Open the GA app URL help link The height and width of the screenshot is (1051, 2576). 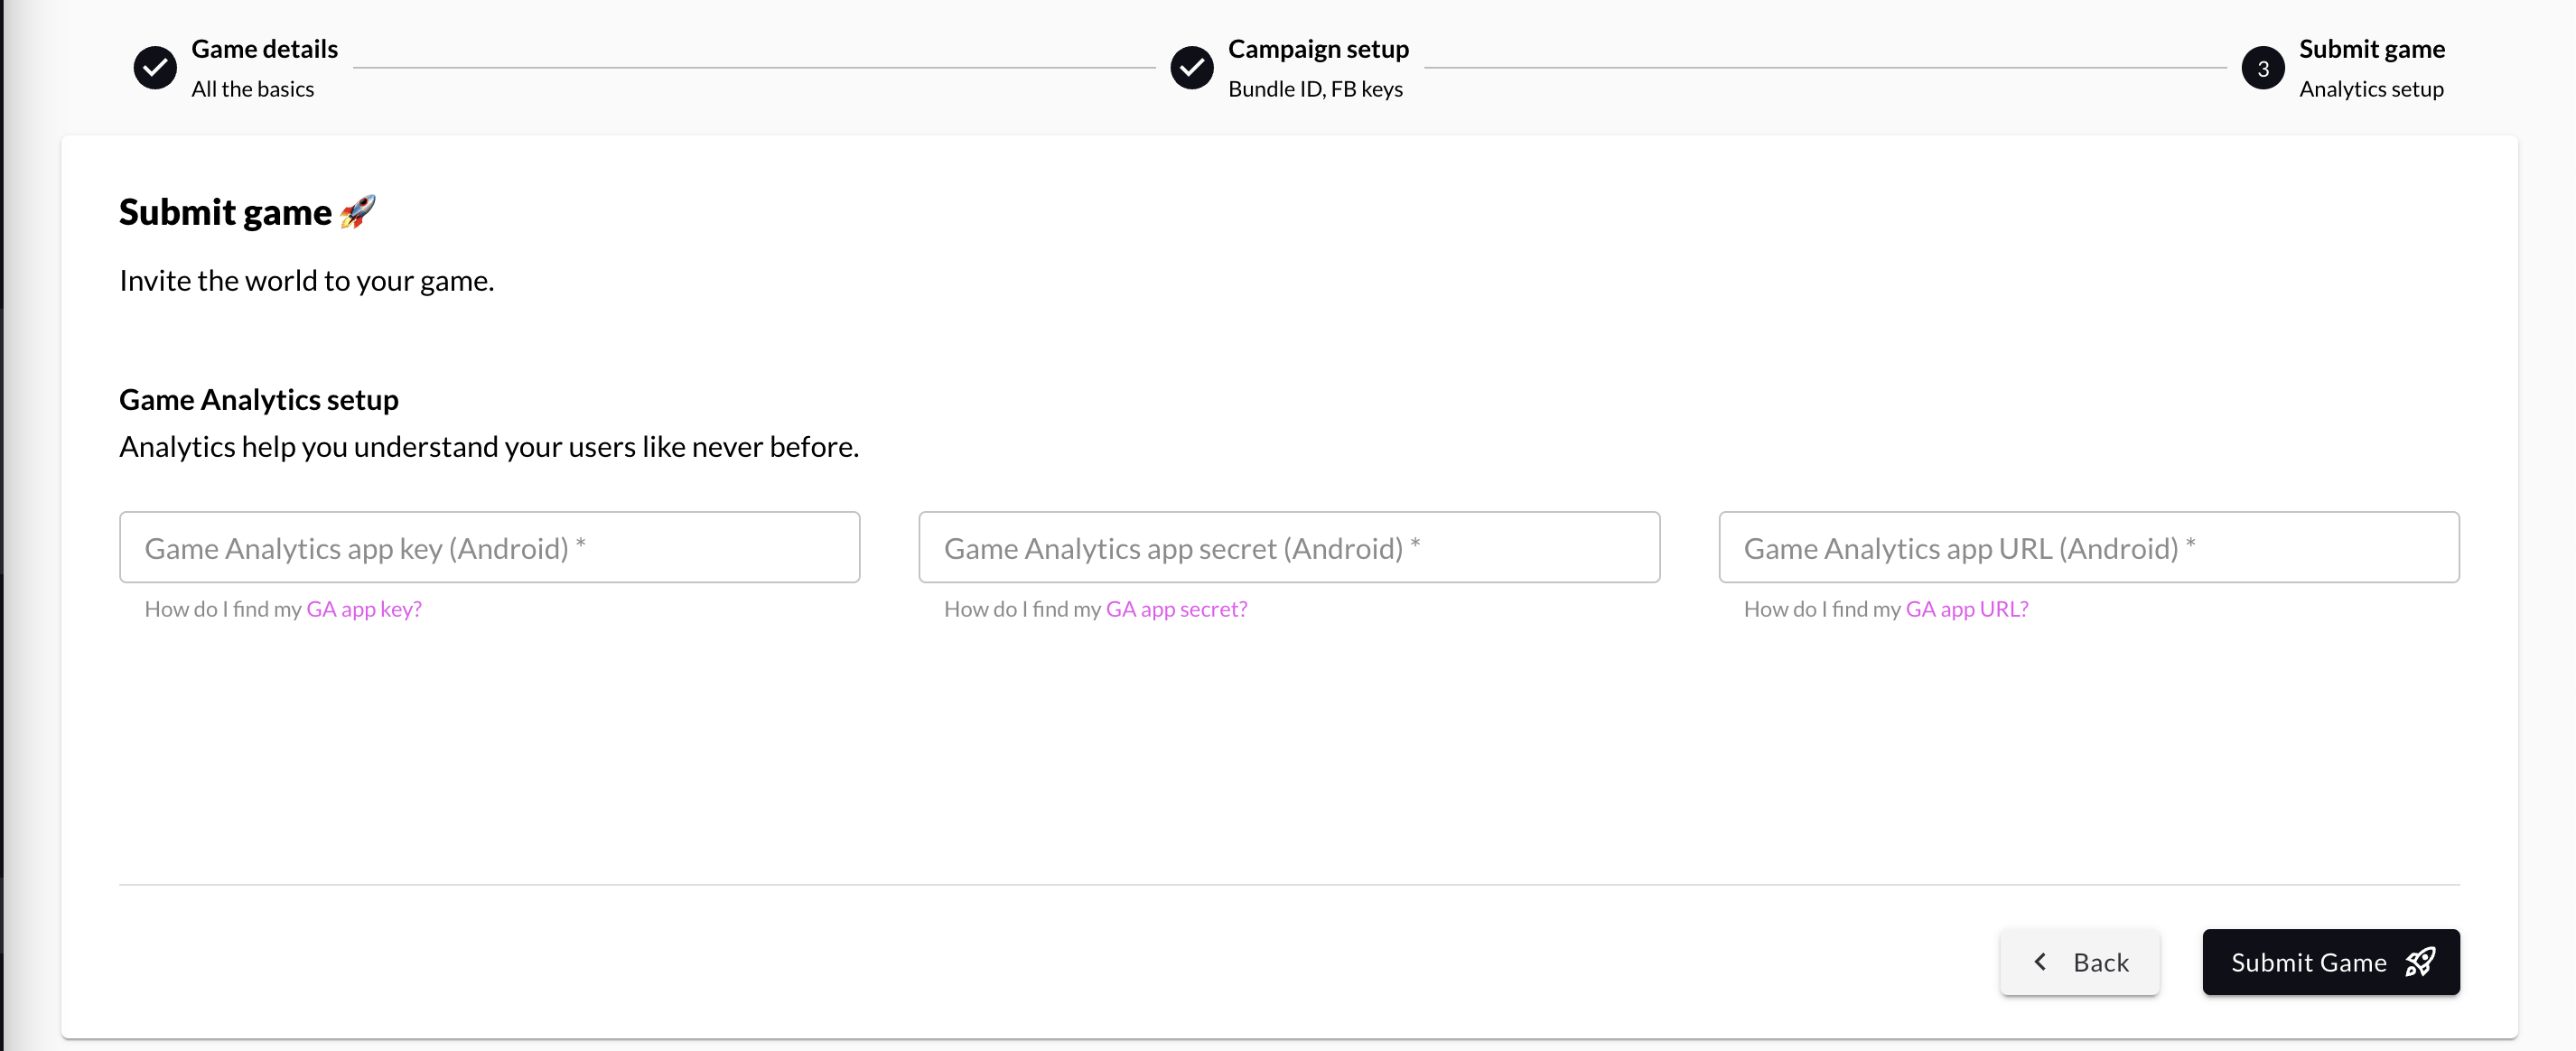[1966, 609]
